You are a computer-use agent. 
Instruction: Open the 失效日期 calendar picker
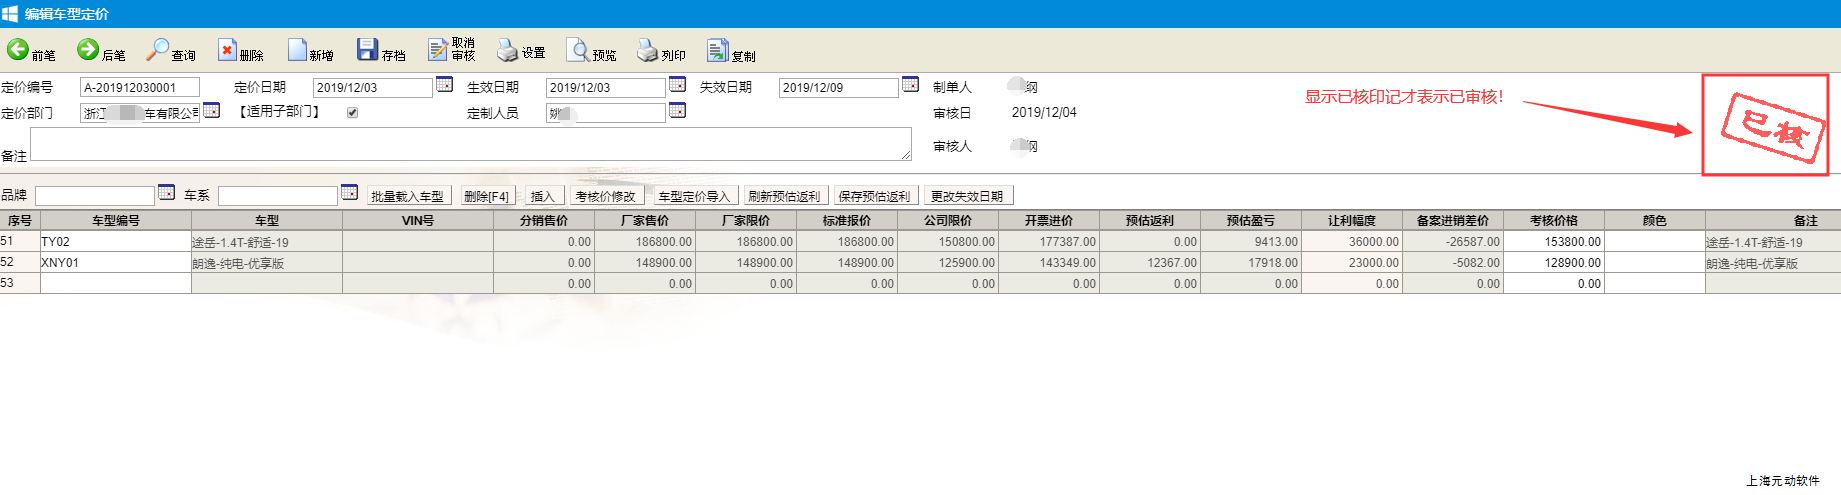910,85
